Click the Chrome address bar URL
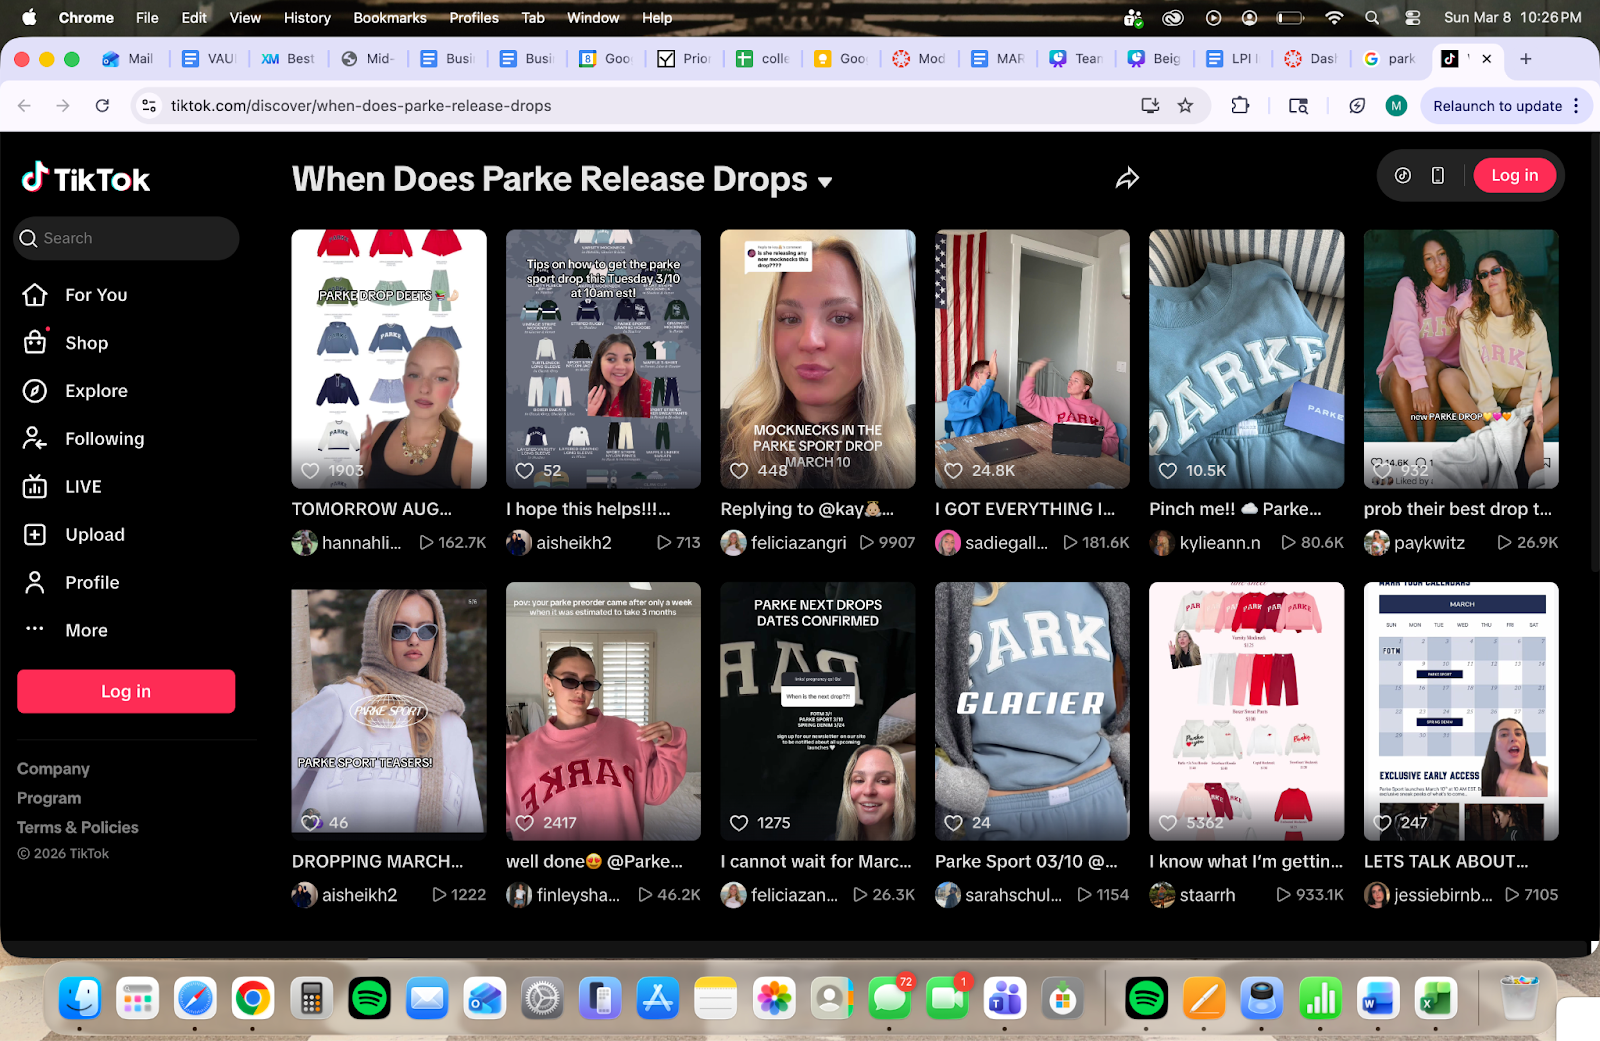This screenshot has height=1041, width=1600. 361,106
